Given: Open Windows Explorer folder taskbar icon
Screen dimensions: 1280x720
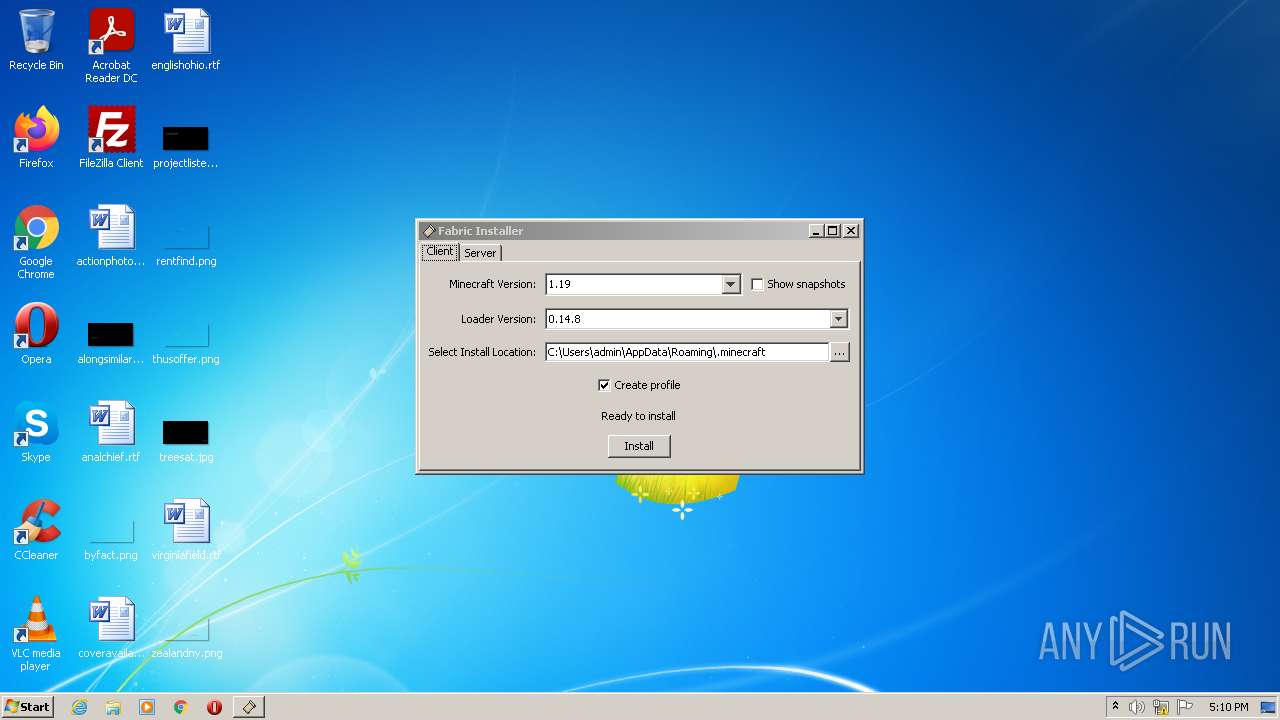Looking at the screenshot, I should (x=113, y=707).
